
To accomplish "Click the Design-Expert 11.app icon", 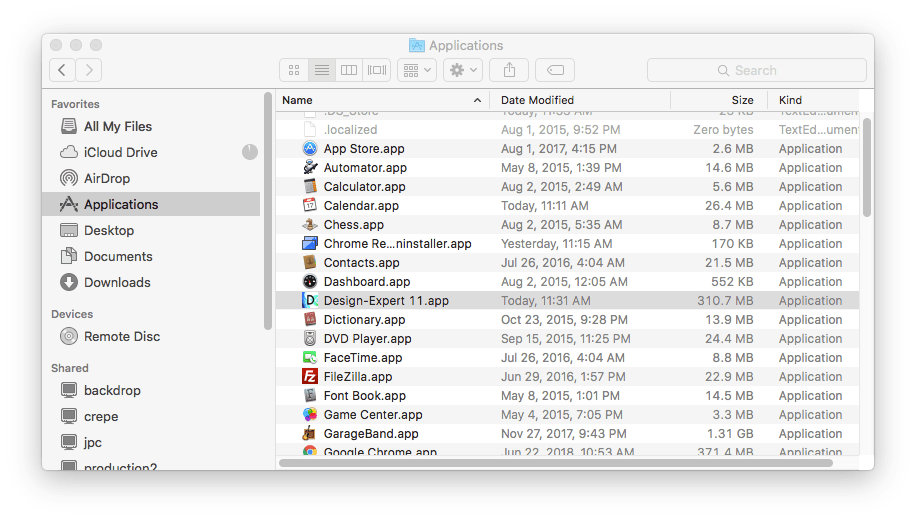I will coord(310,300).
